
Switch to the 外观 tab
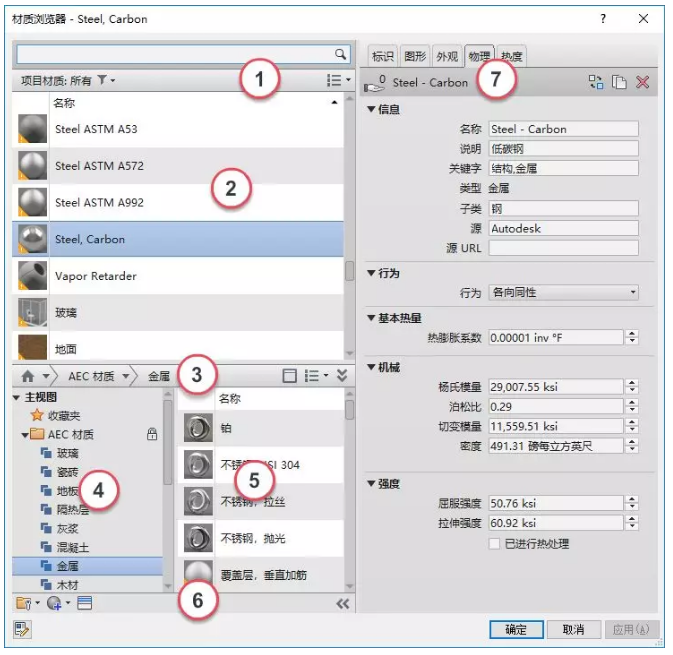pyautogui.click(x=447, y=56)
